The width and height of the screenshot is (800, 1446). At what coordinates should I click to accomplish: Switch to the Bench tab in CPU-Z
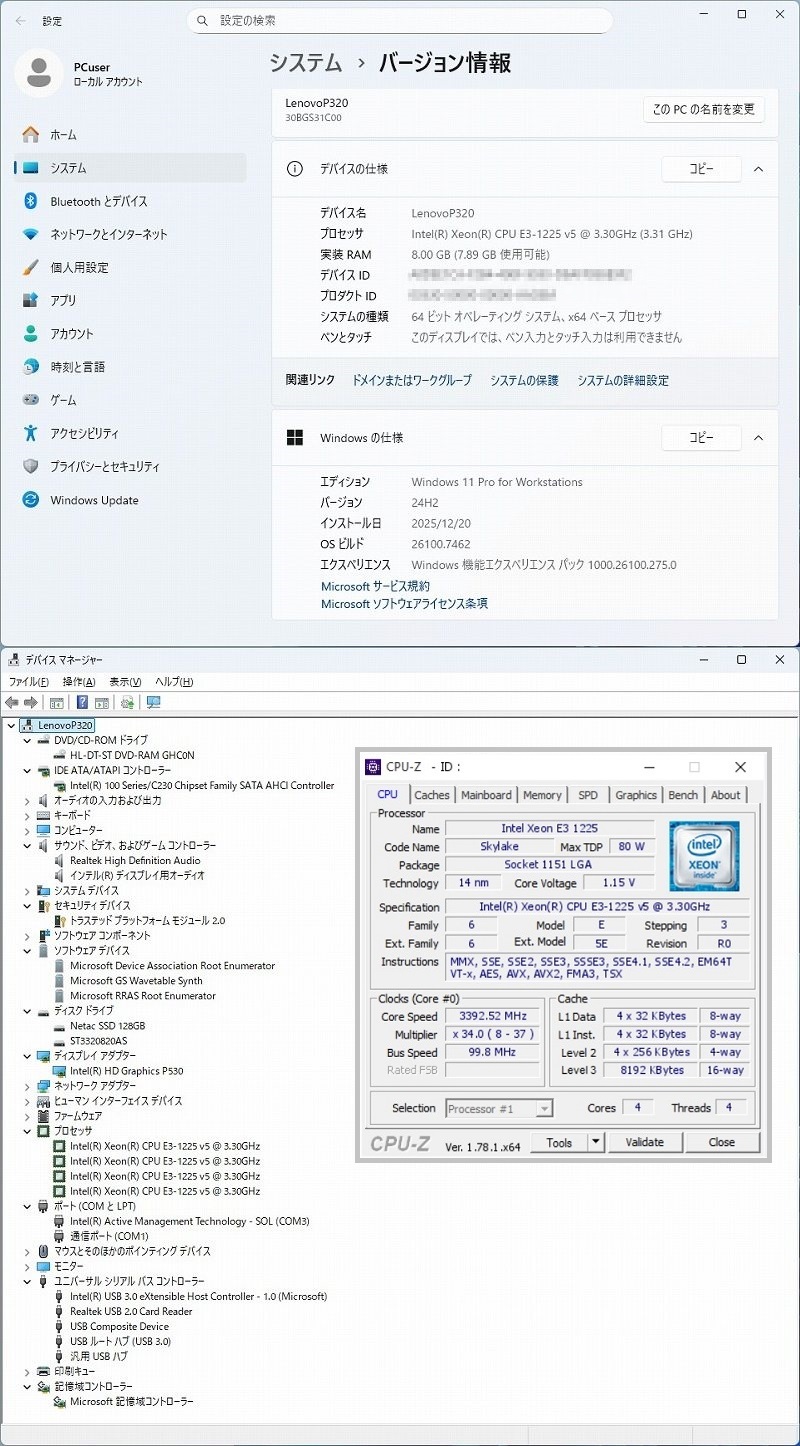click(x=682, y=795)
